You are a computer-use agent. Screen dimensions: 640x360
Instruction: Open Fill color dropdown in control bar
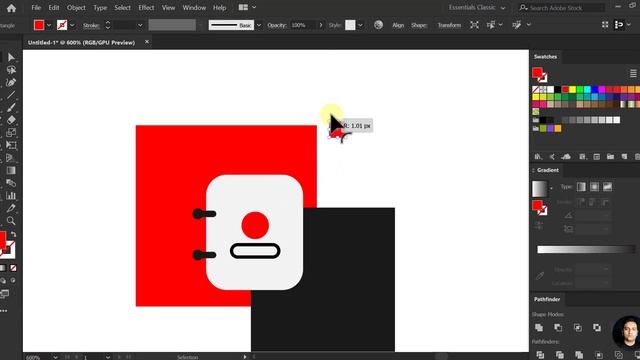tap(49, 25)
